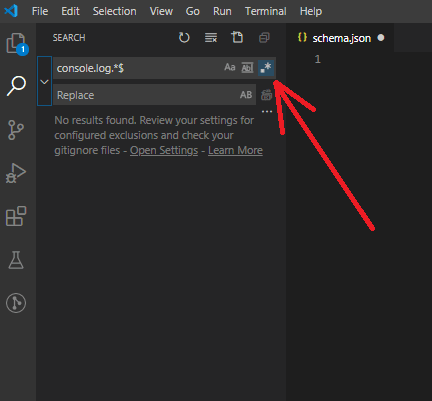Image resolution: width=432 pixels, height=401 pixels.
Task: Open the Terminal menu
Action: point(266,11)
